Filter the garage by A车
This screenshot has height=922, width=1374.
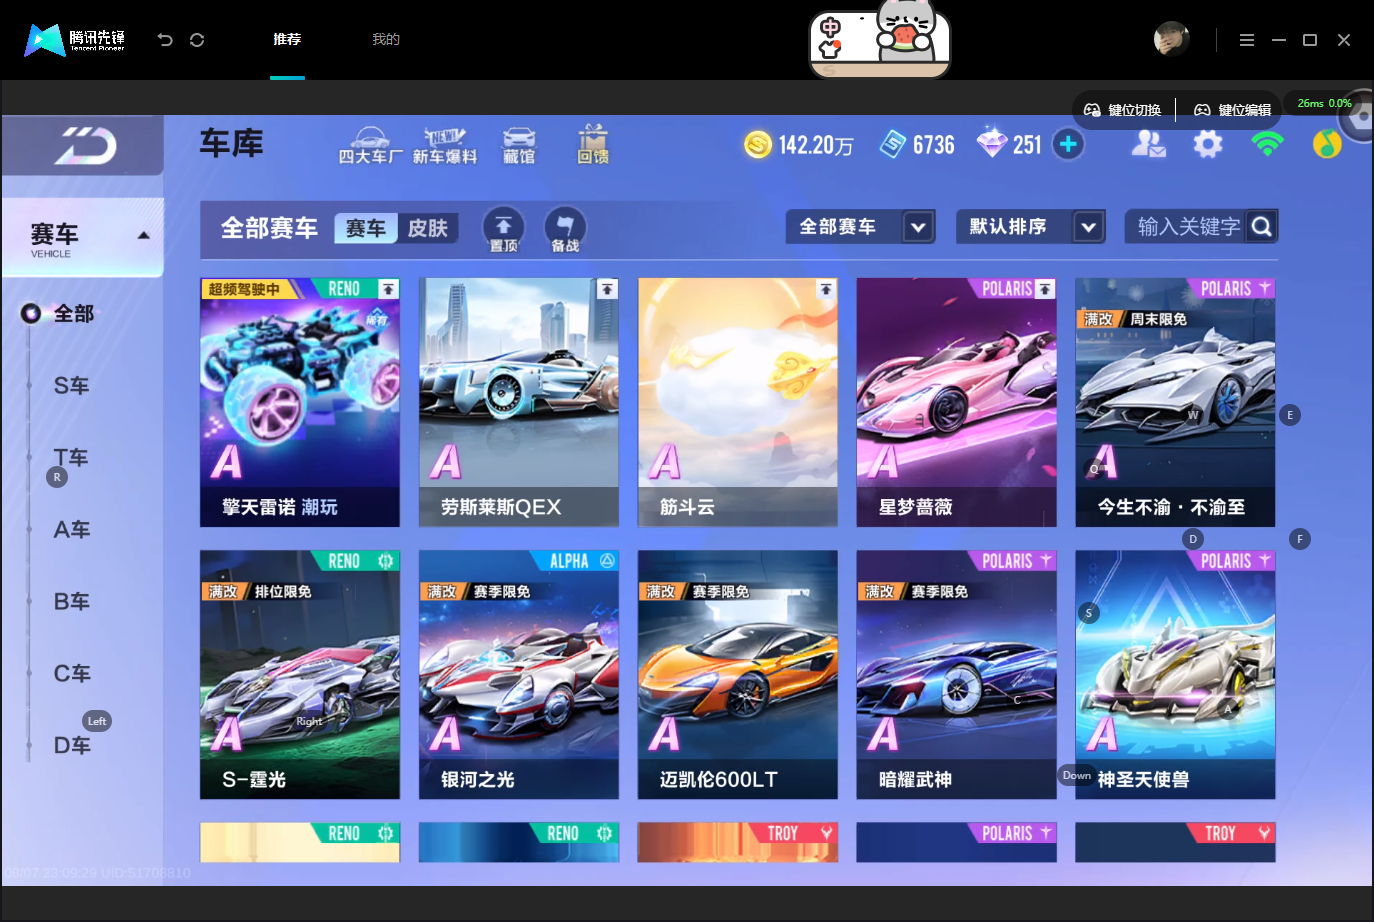72,530
